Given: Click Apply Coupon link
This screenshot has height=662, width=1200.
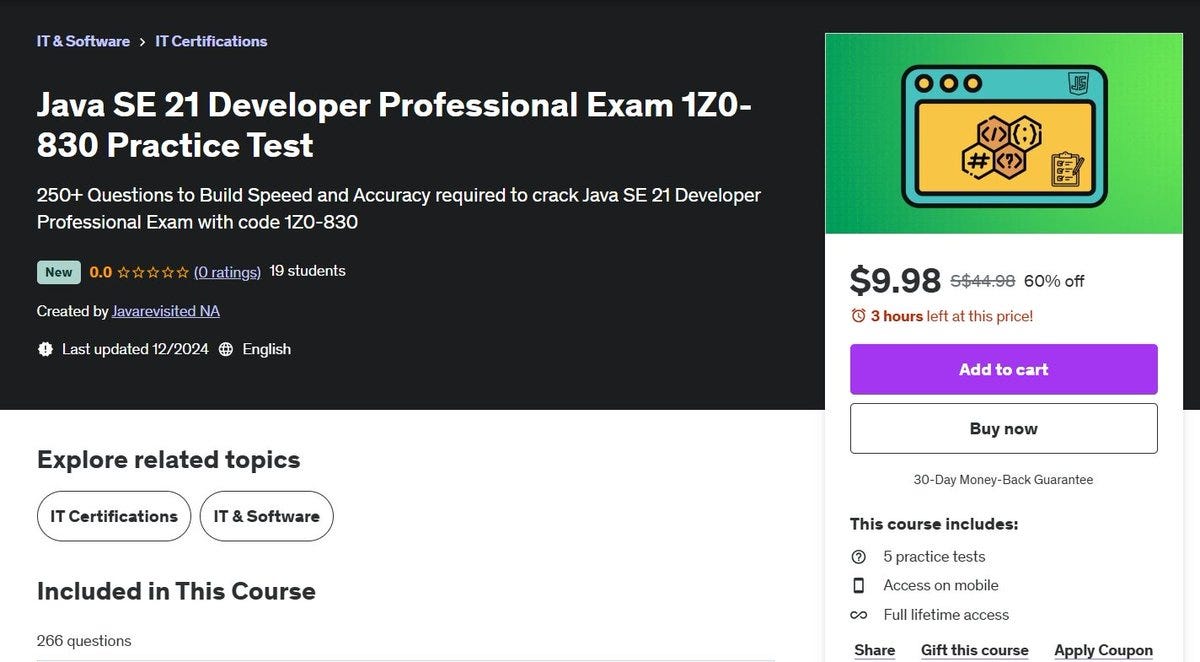Looking at the screenshot, I should (x=1104, y=650).
